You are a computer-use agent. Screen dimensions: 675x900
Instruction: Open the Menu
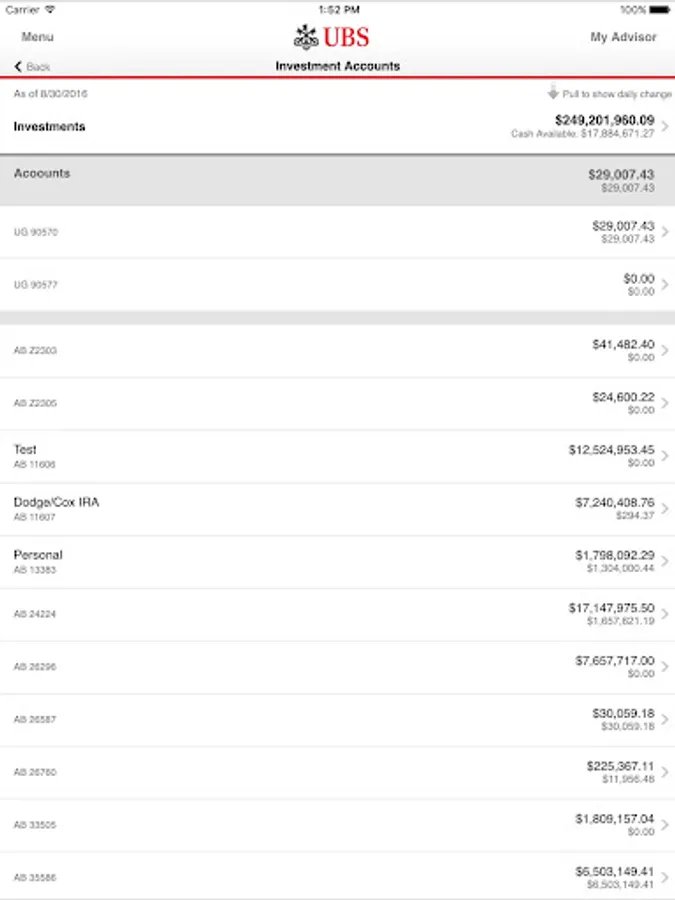pos(37,37)
